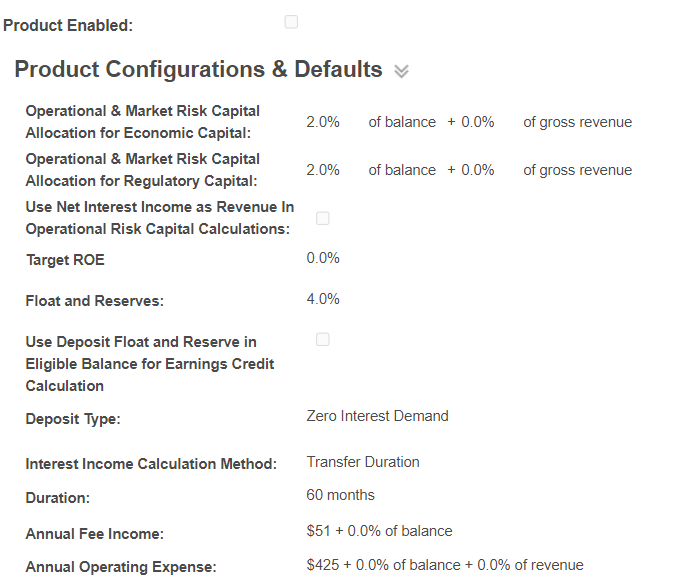Select Economic Capital 0.0% gross revenue value
This screenshot has width=673, height=585.
[x=478, y=122]
